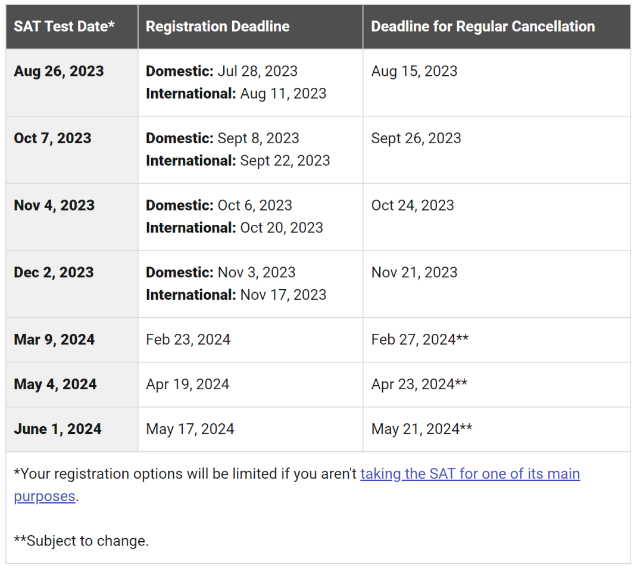Select the 'SAT Test Date*' column header
This screenshot has width=635, height=567.
pyautogui.click(x=64, y=26)
